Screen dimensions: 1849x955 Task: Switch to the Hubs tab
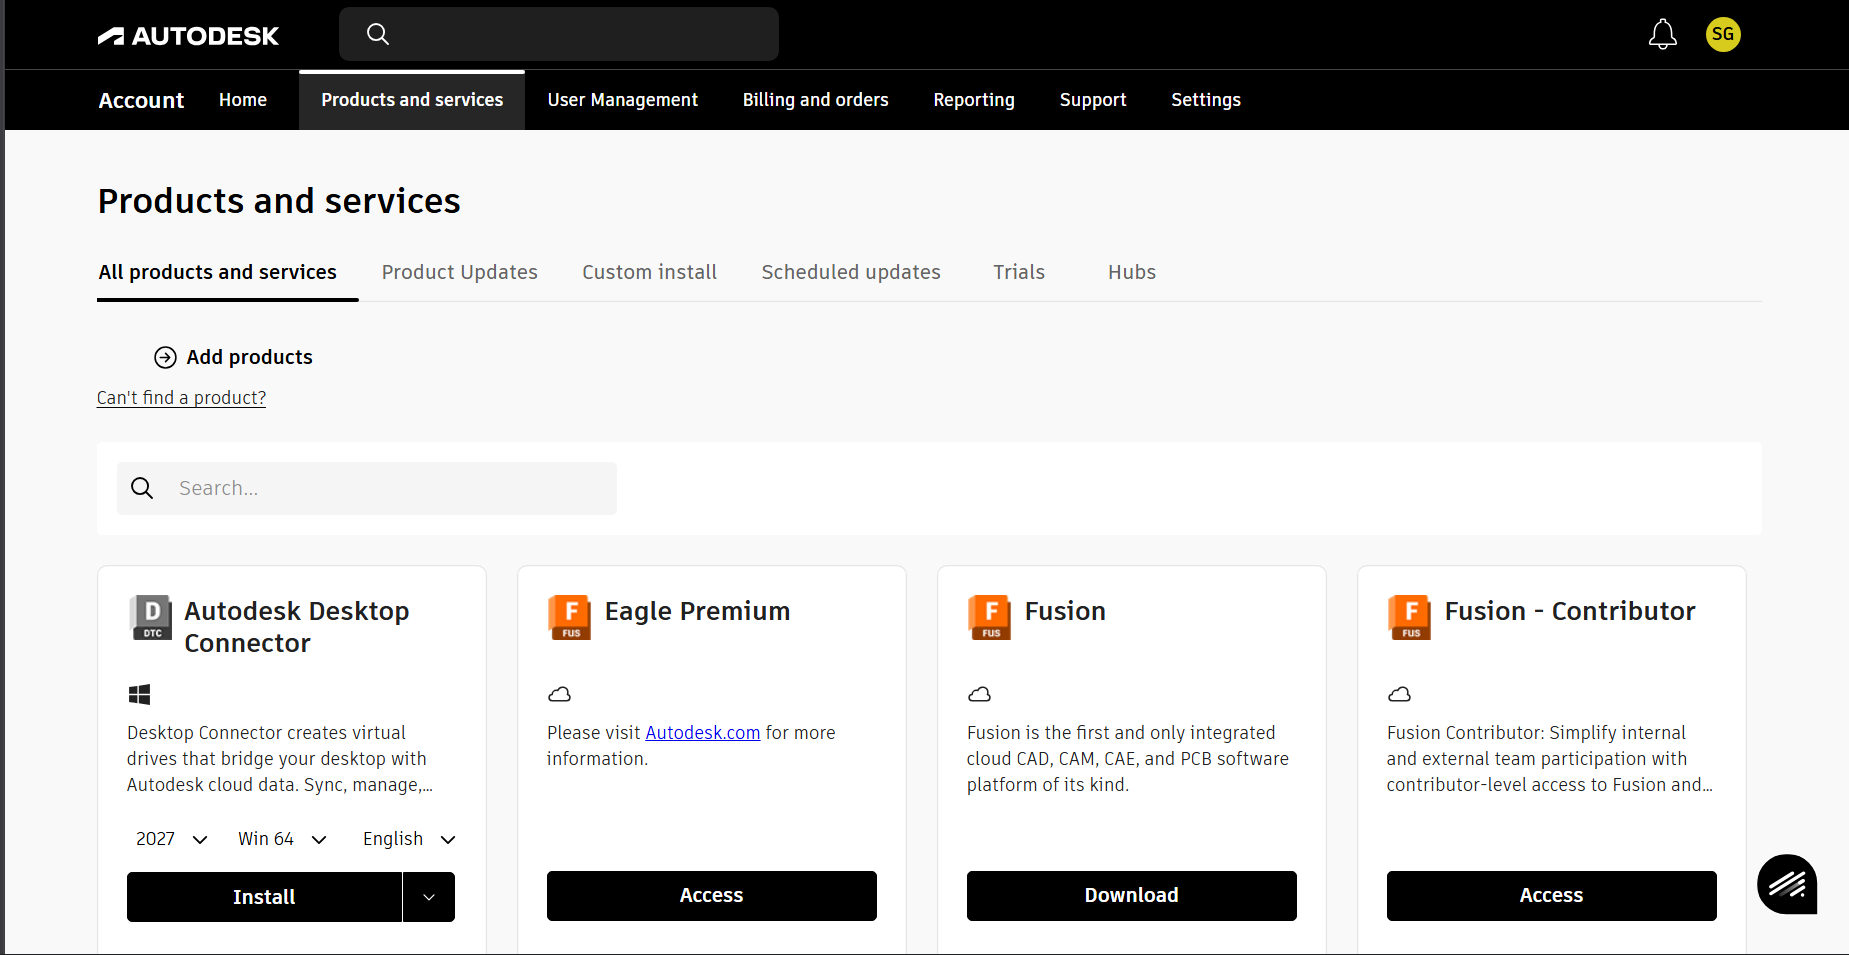click(x=1132, y=272)
